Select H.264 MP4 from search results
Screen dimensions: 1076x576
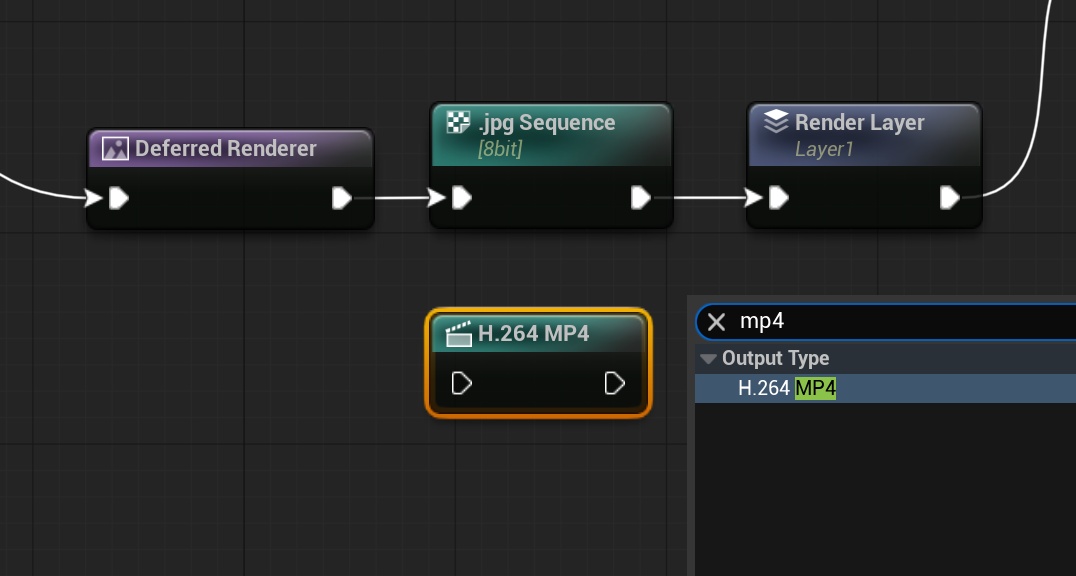pyautogui.click(x=786, y=388)
